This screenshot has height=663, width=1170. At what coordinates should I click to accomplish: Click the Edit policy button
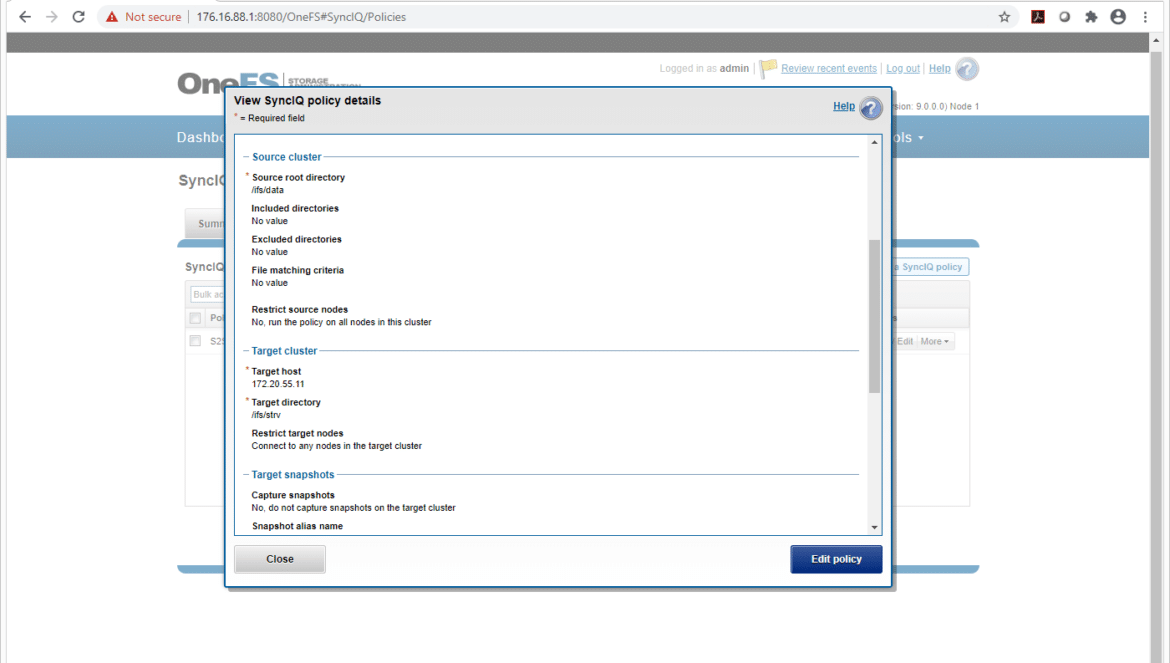click(x=836, y=559)
